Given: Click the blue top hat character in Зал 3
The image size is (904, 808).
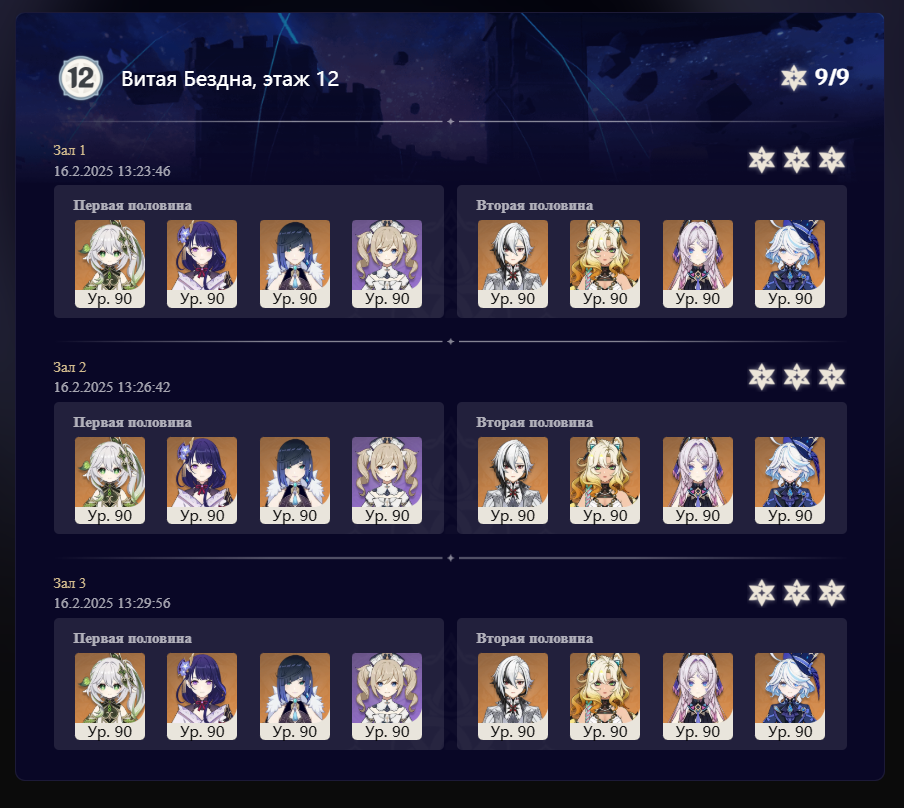Looking at the screenshot, I should click(790, 697).
